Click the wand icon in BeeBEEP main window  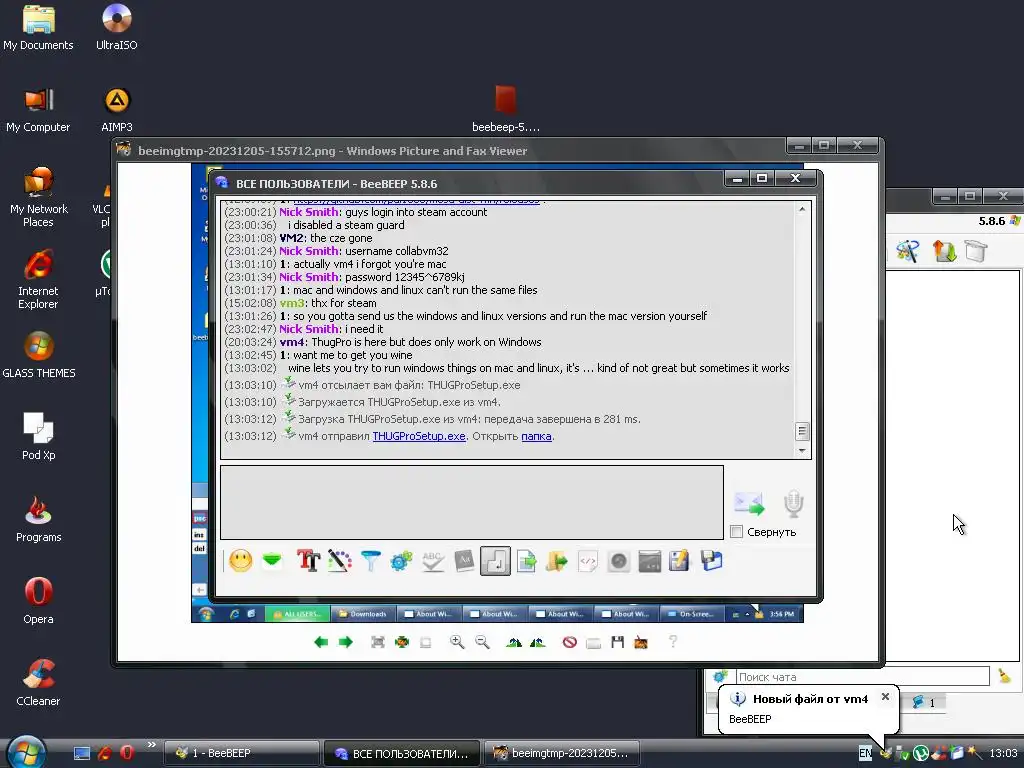pyautogui.click(x=907, y=251)
